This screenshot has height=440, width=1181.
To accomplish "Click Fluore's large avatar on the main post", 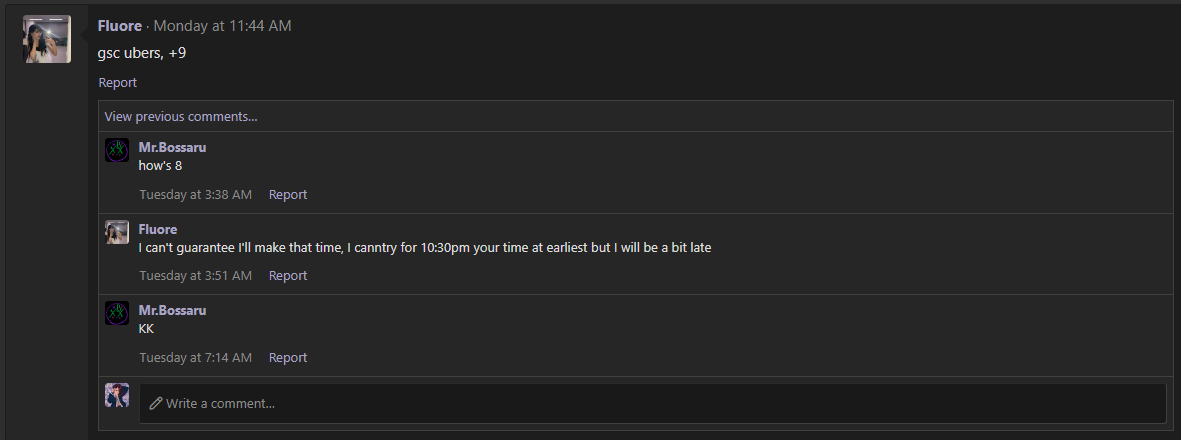I will (x=47, y=39).
